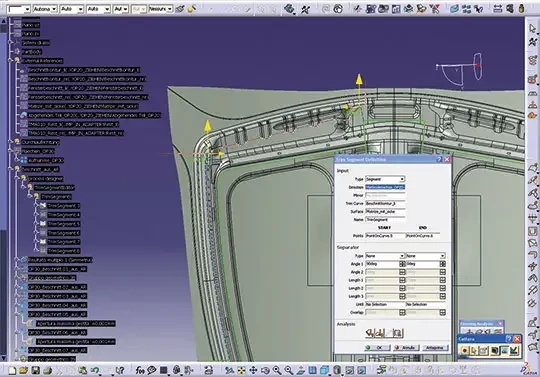
Task: Click the New document icon in bottom toolbar
Action: 12,370
